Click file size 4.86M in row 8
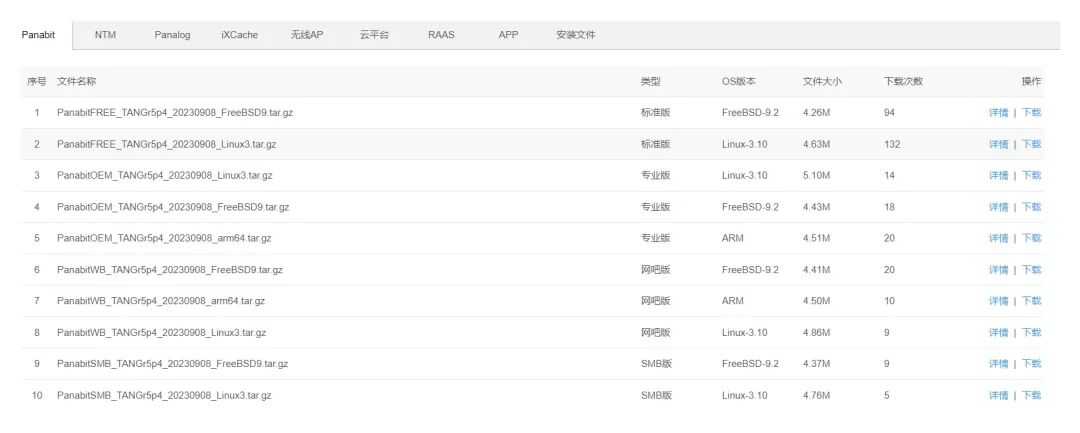Viewport: 1080px width, 433px height. click(x=816, y=332)
